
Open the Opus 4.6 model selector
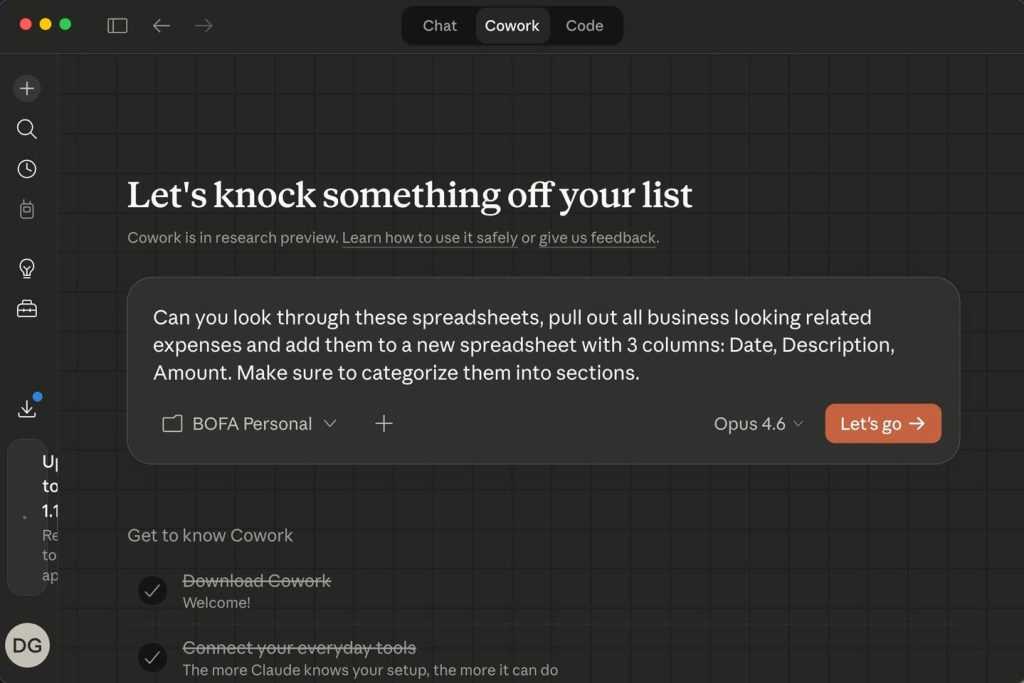tap(758, 424)
